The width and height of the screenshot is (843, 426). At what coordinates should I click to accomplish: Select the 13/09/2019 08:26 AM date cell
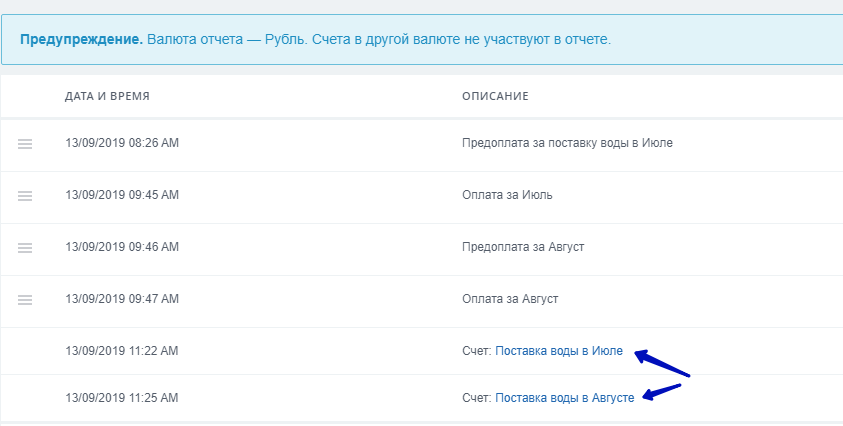coord(122,143)
